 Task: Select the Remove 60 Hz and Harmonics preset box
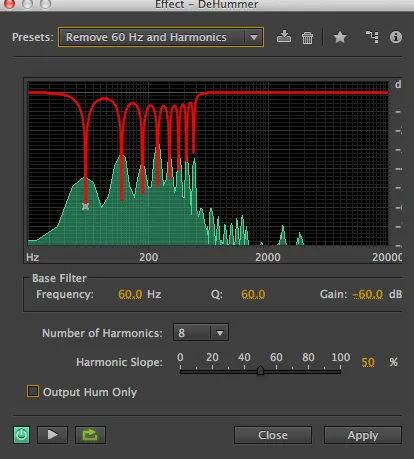[161, 37]
